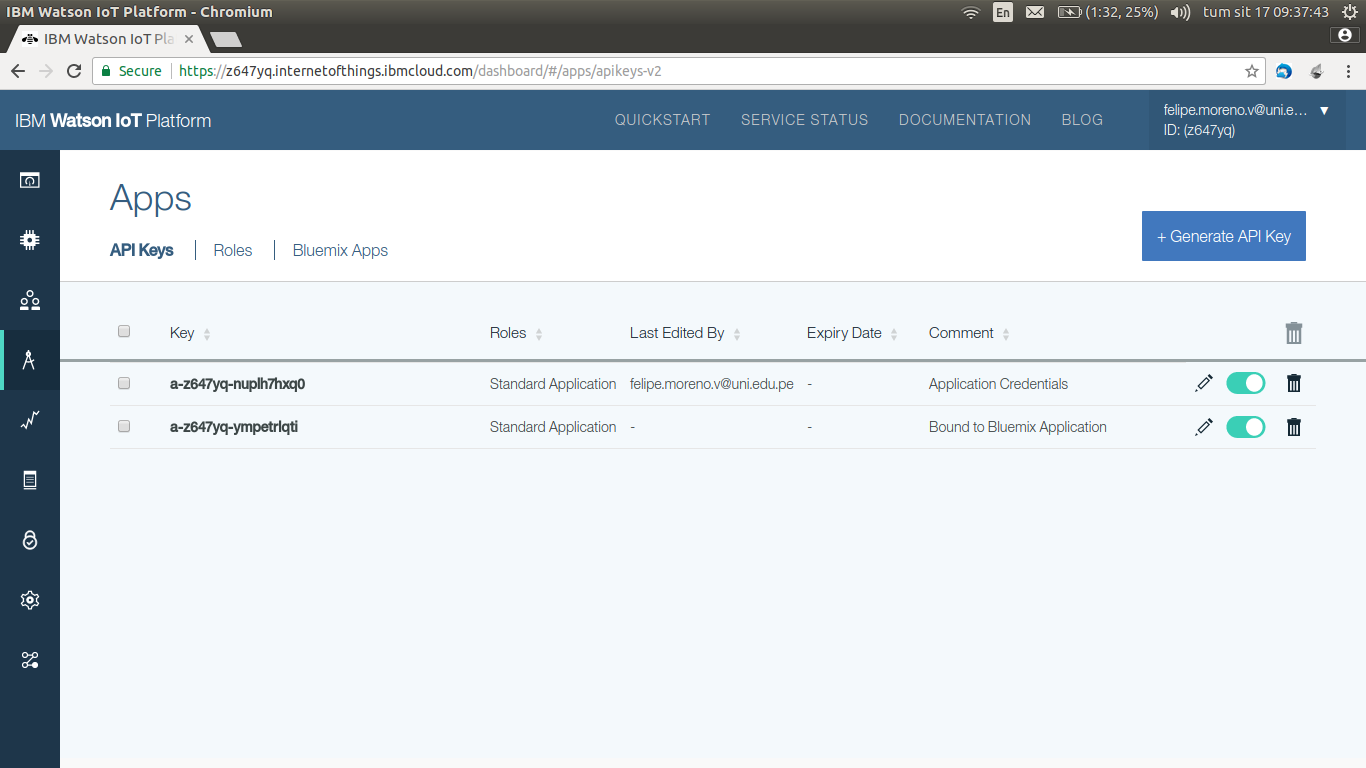This screenshot has height=768, width=1366.
Task: Open the QUICKSTART link
Action: coord(662,120)
